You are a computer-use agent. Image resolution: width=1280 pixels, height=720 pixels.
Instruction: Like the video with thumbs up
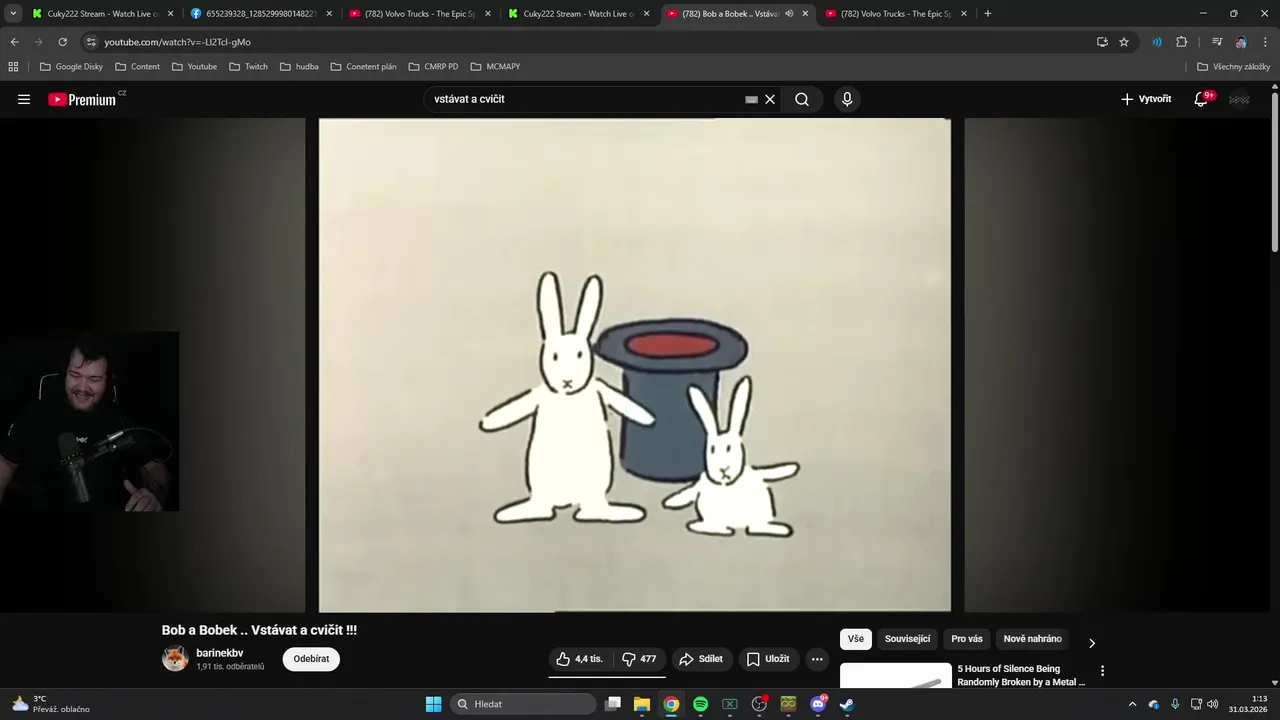[580, 659]
